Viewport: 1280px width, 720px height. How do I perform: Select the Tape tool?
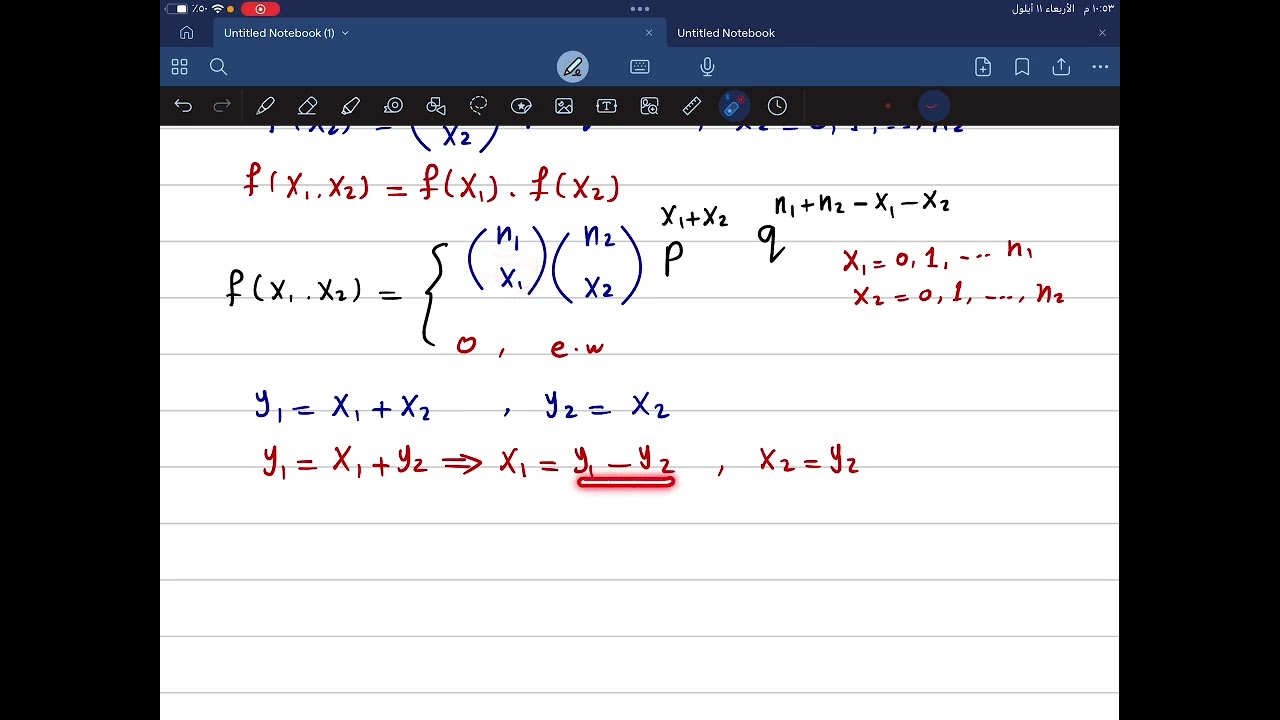click(393, 105)
